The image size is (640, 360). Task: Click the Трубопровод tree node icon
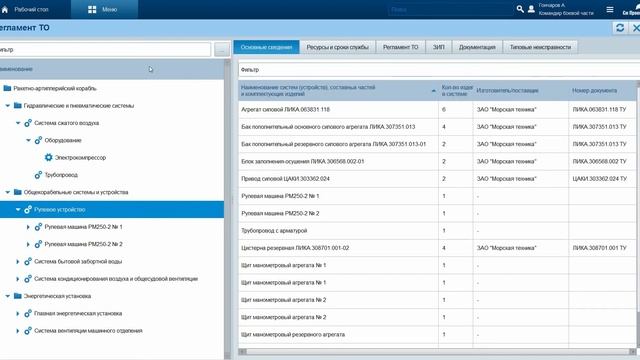(x=38, y=175)
